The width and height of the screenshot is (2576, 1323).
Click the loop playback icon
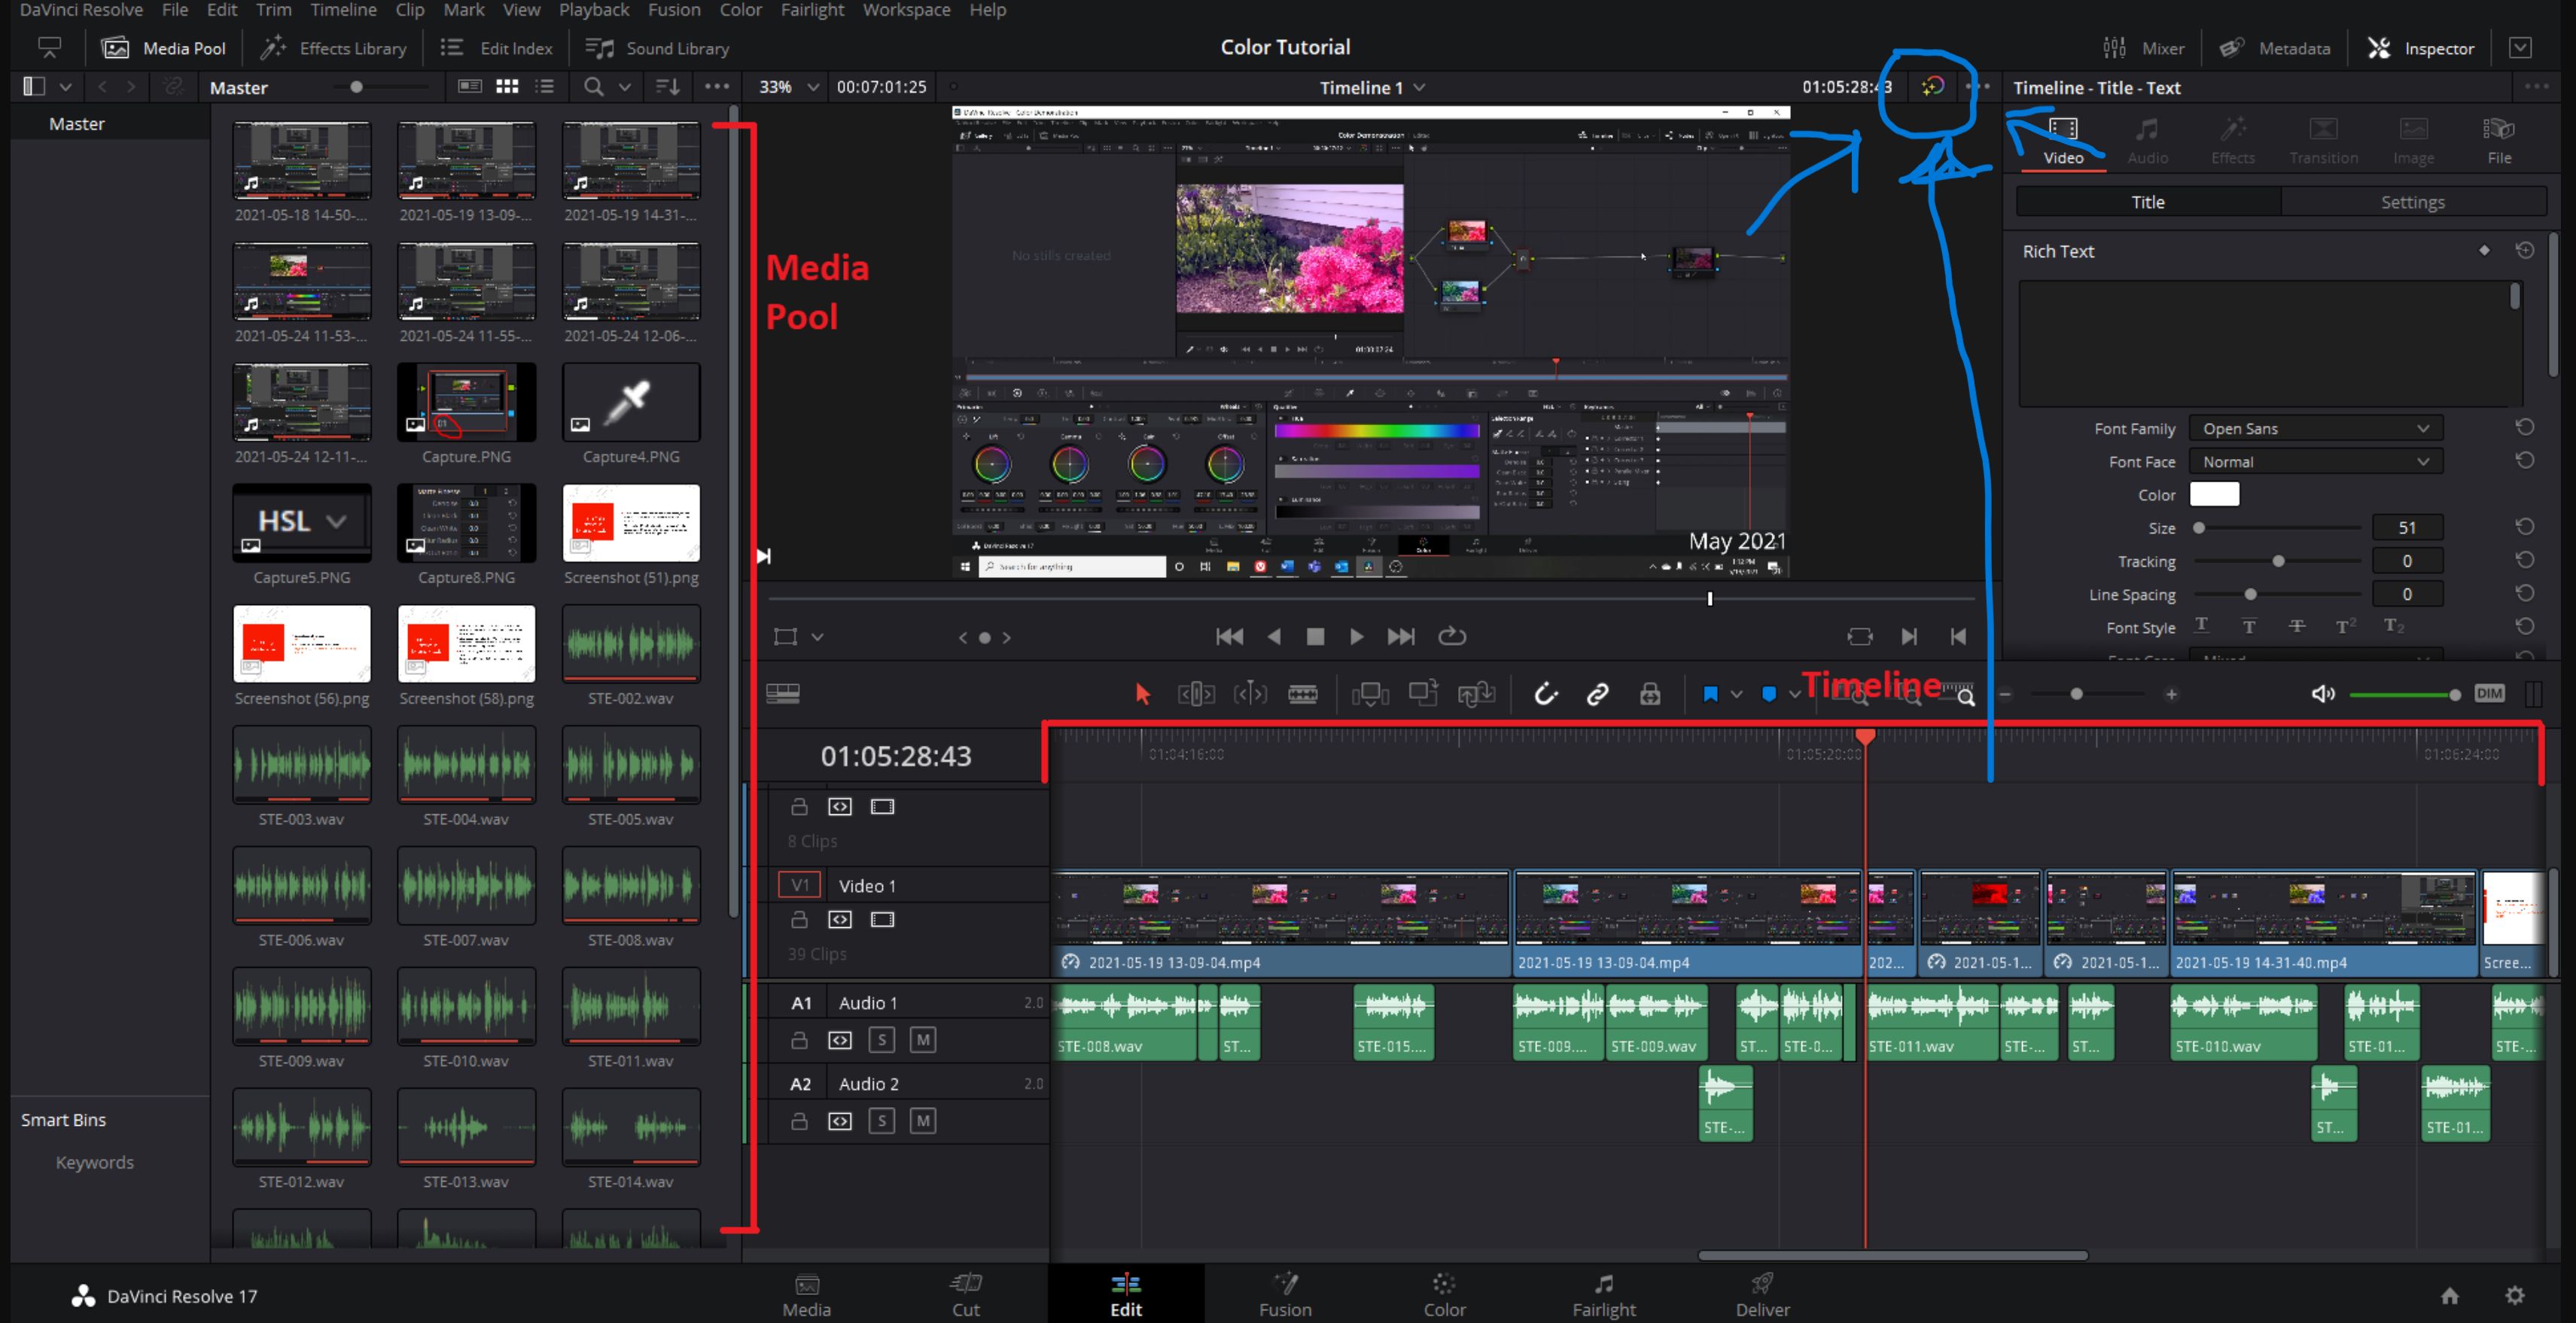tap(1452, 636)
